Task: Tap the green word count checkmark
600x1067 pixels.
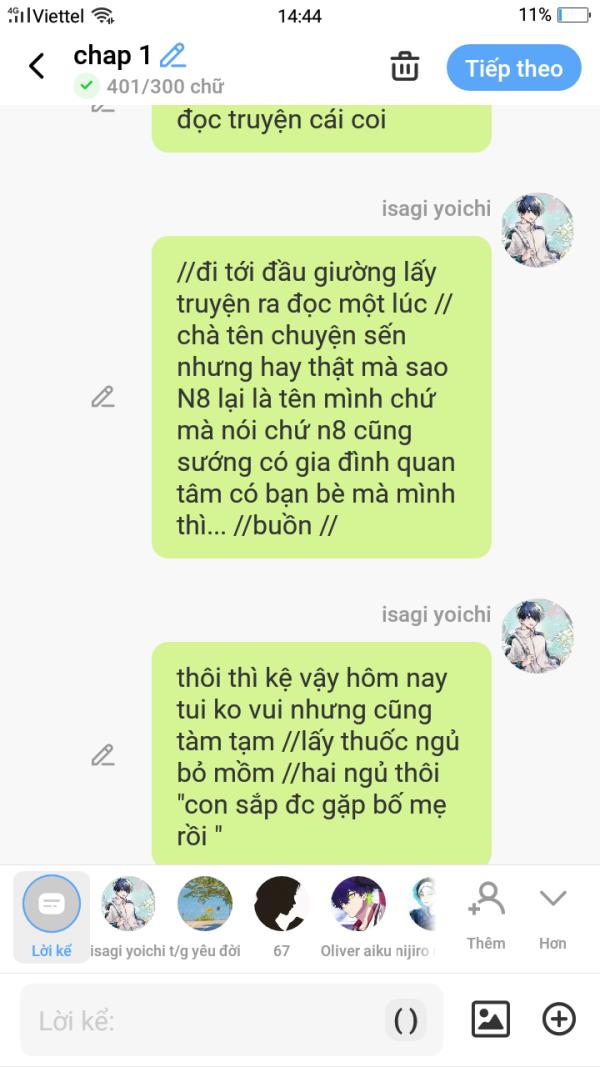Action: click(86, 86)
